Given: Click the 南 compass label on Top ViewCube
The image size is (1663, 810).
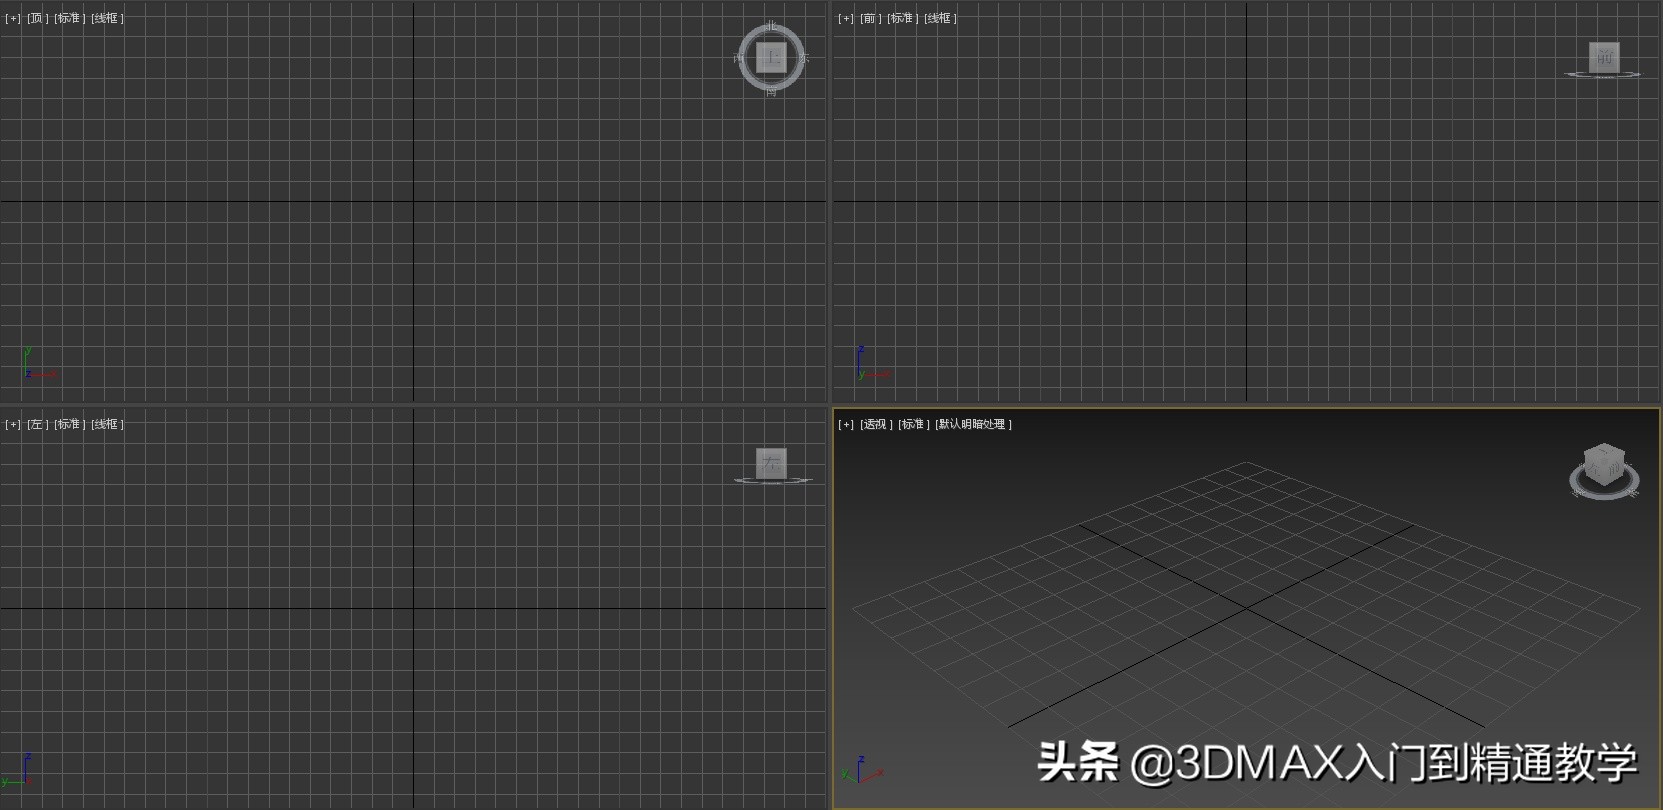Looking at the screenshot, I should coord(771,91).
